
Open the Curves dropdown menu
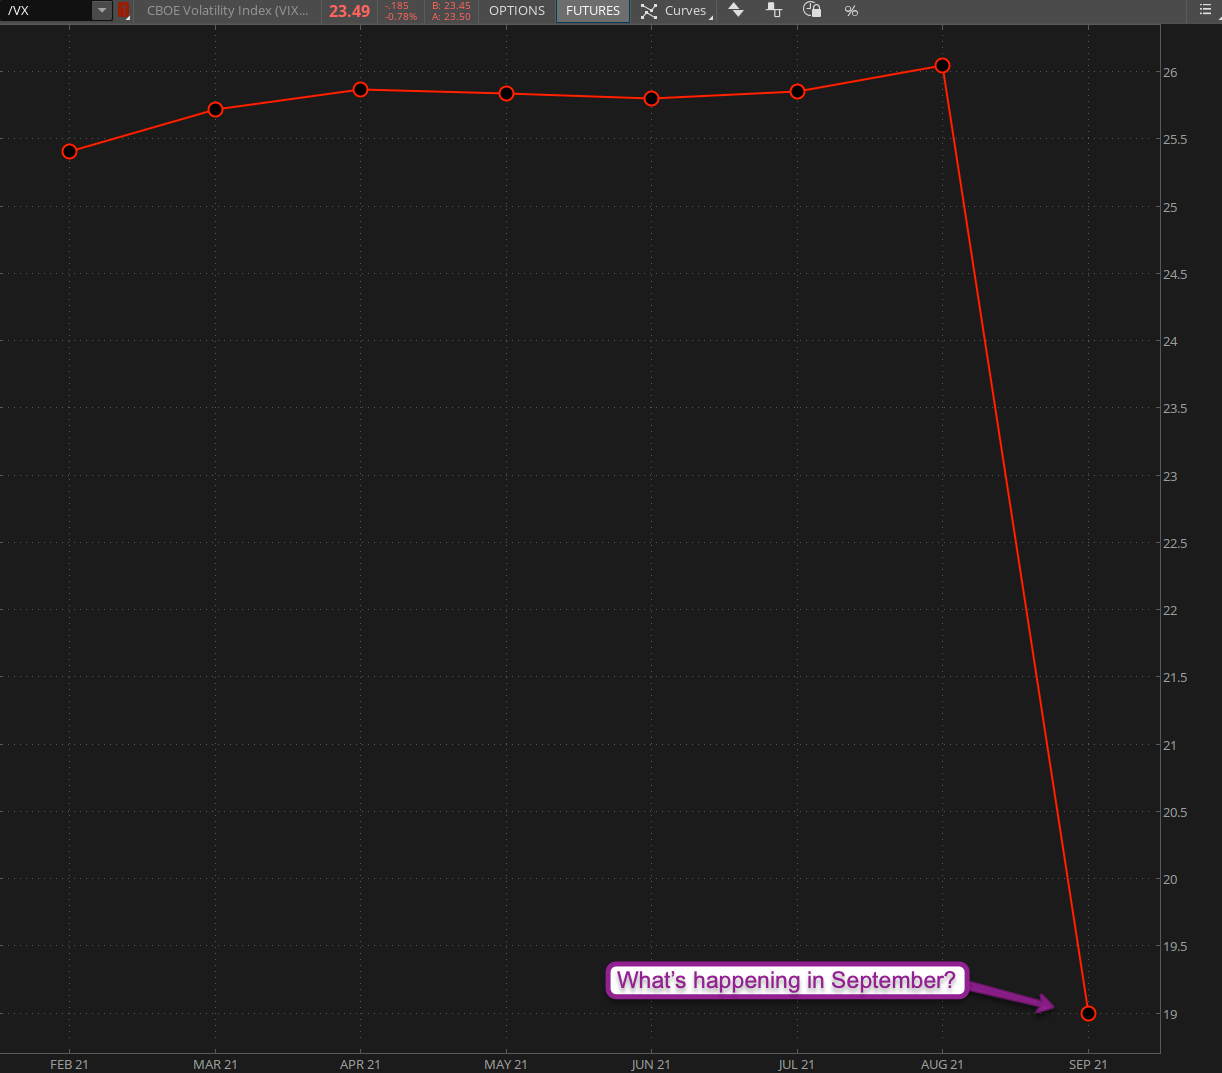click(686, 11)
